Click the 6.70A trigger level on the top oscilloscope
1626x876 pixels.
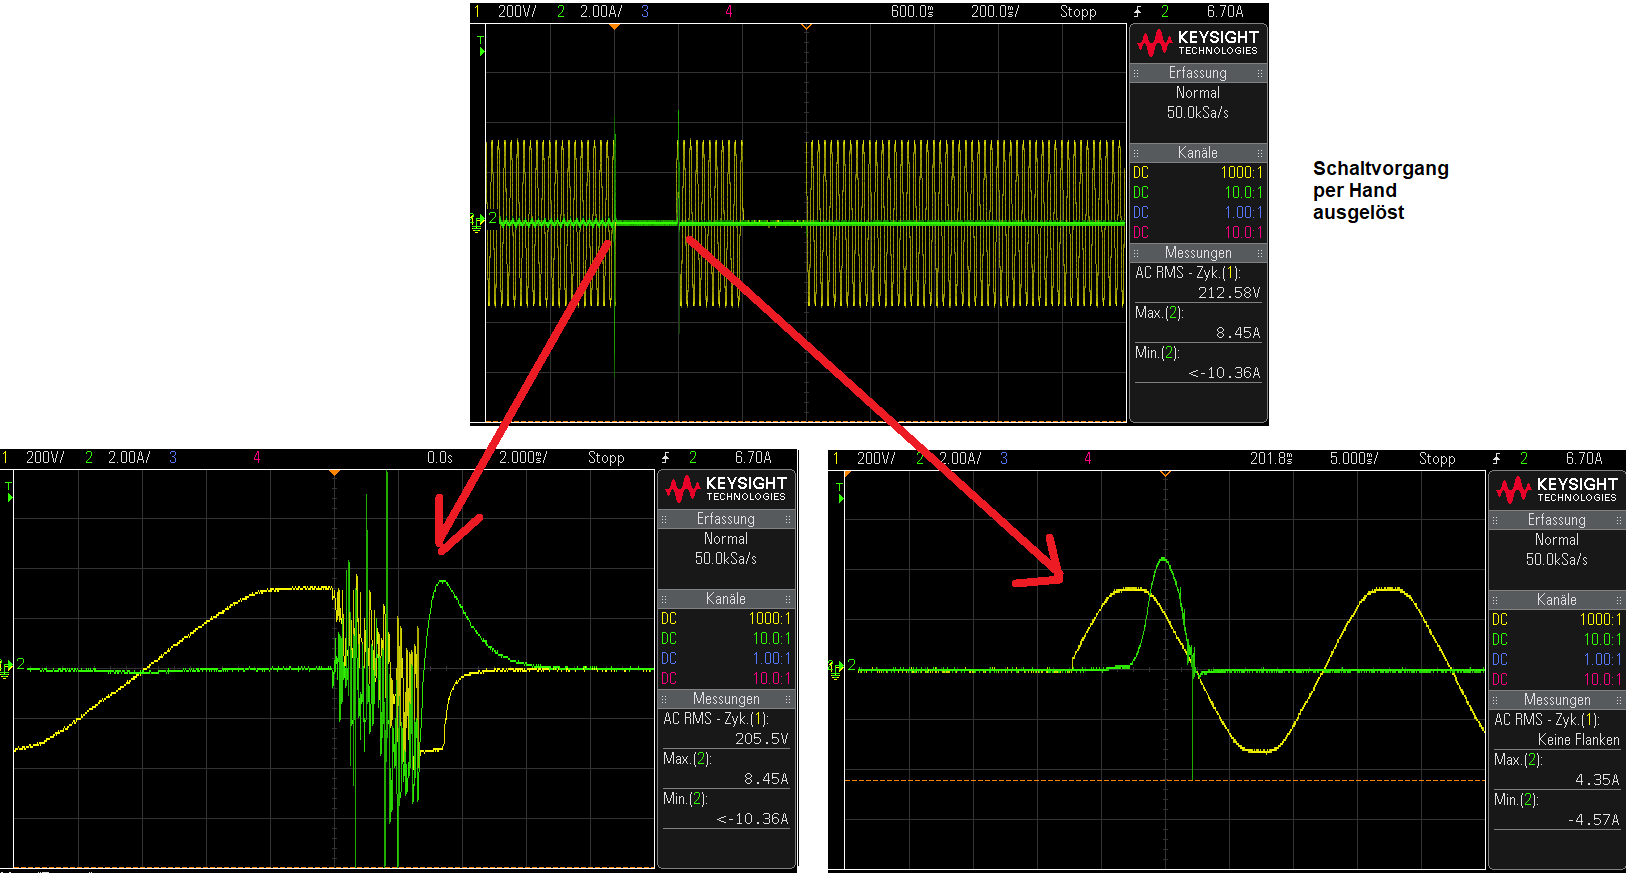click(1225, 12)
